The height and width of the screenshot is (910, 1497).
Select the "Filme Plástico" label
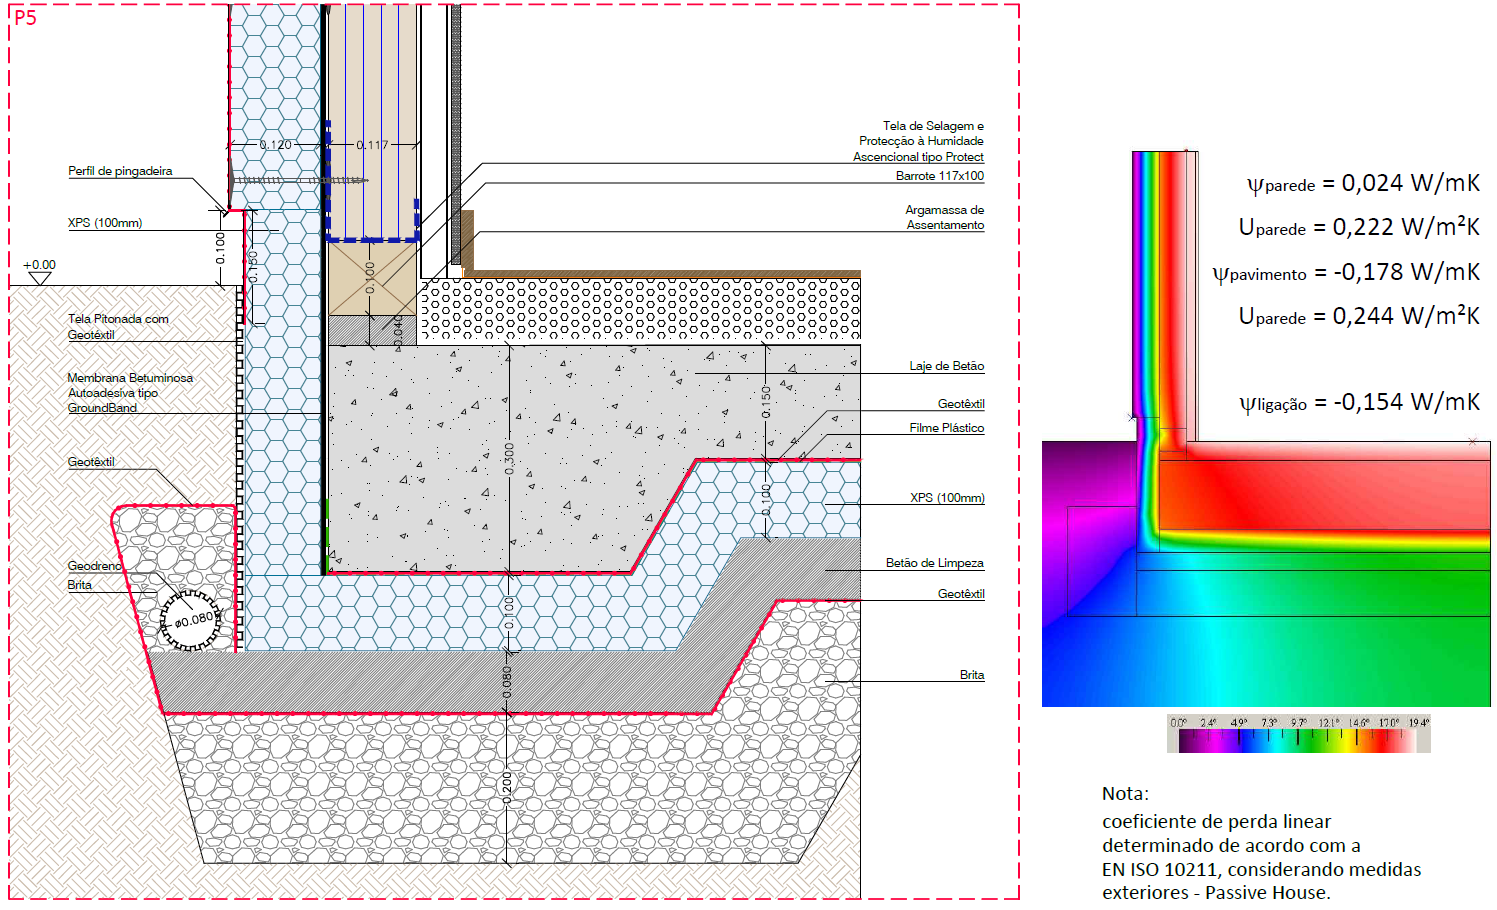tap(946, 428)
